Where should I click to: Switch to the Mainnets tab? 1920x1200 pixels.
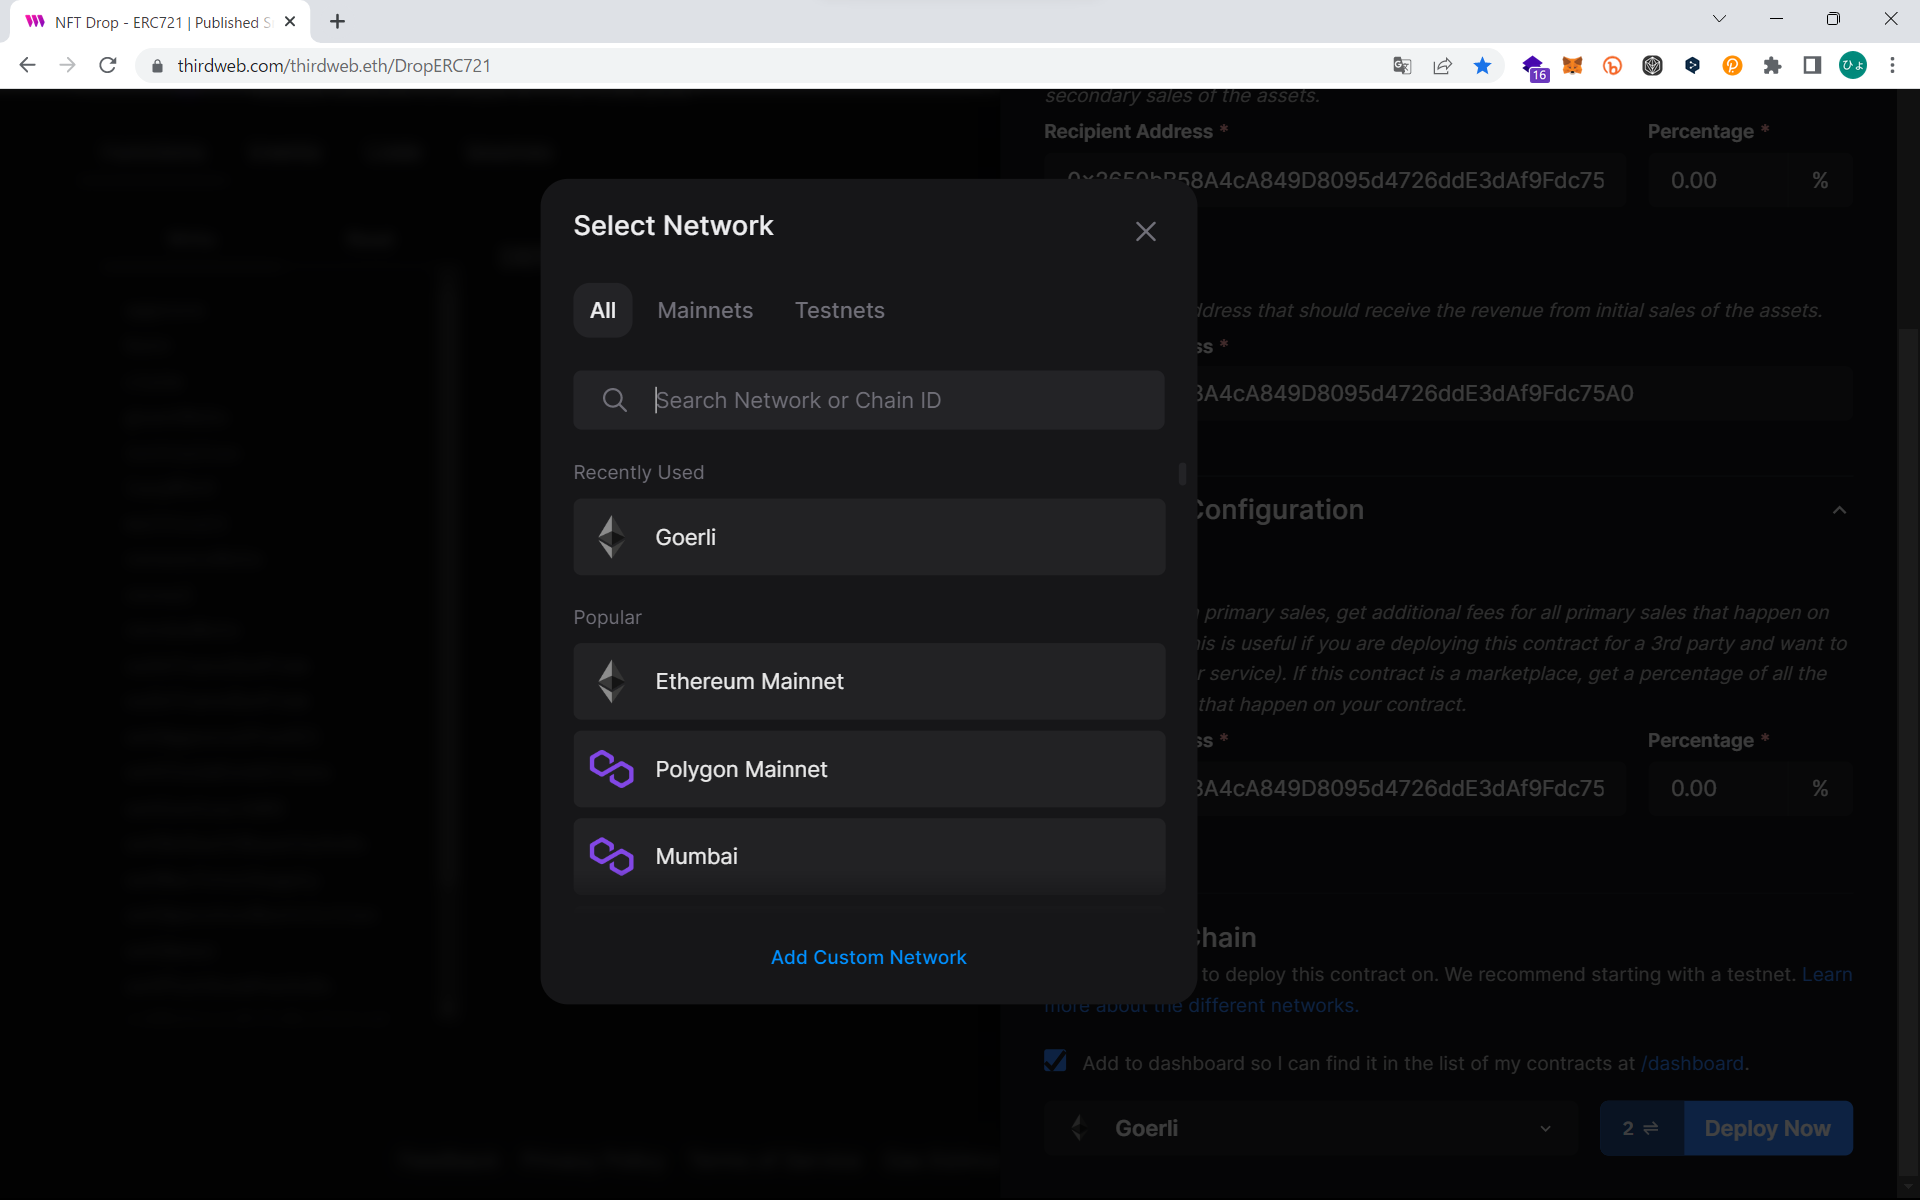(x=705, y=310)
